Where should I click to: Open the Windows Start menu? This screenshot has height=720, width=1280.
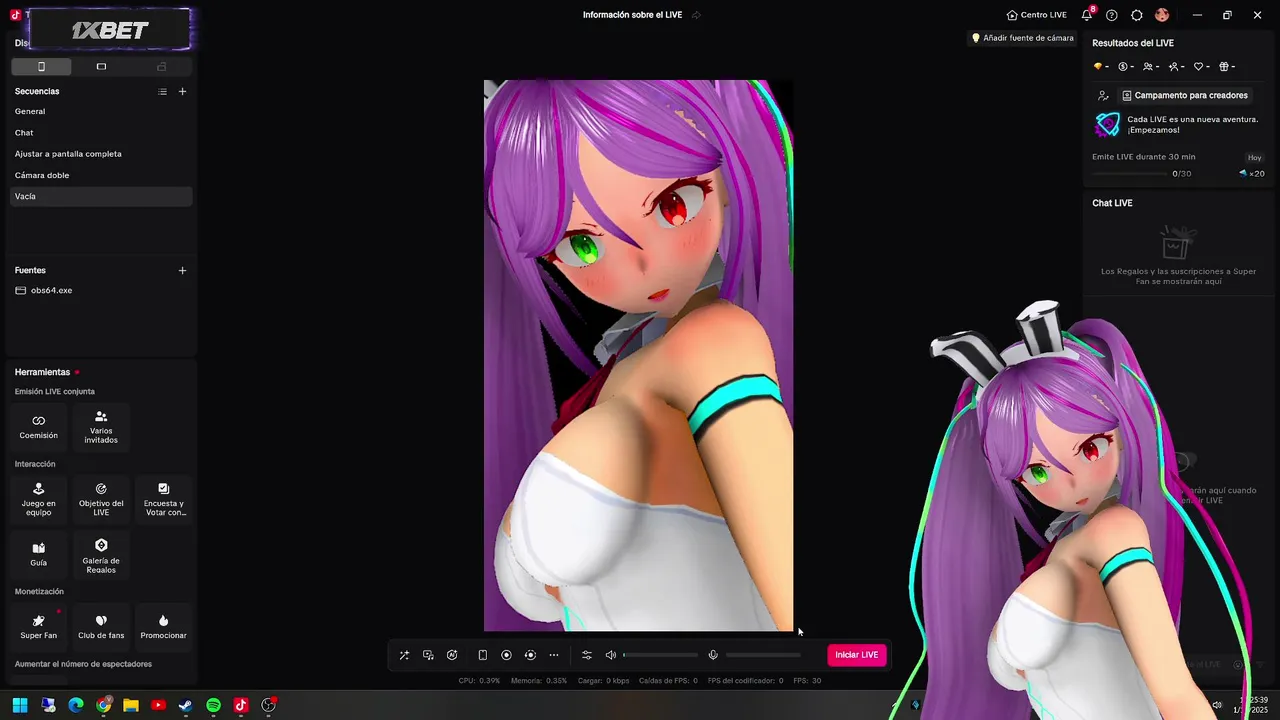point(20,705)
